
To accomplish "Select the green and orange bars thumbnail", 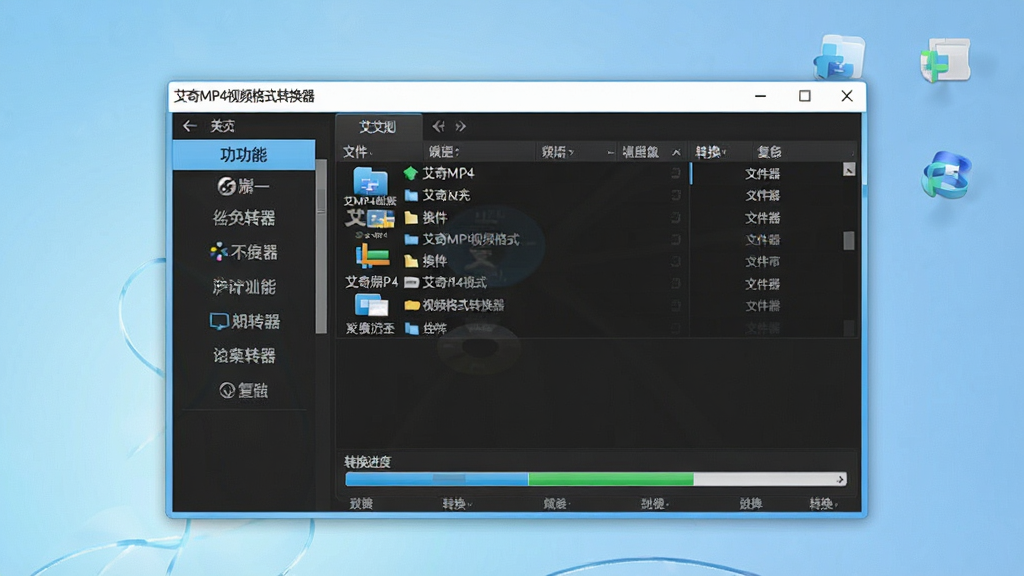I will pyautogui.click(x=372, y=257).
